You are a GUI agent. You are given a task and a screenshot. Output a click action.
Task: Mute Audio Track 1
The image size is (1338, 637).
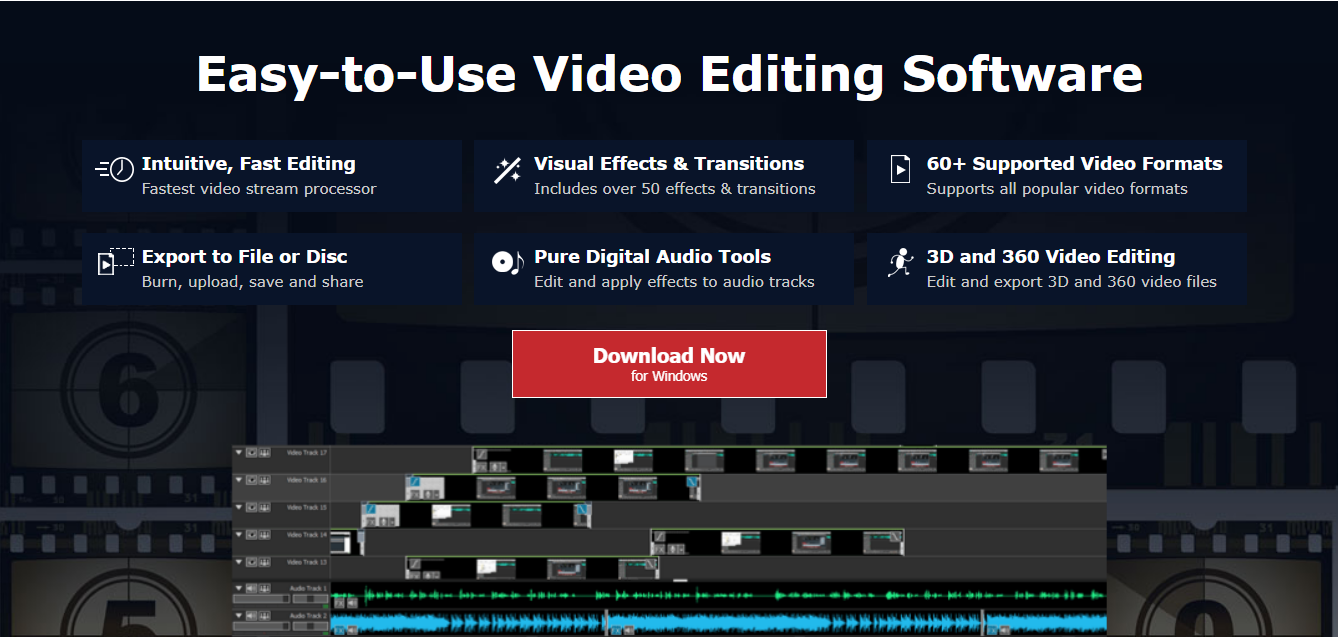tap(251, 588)
